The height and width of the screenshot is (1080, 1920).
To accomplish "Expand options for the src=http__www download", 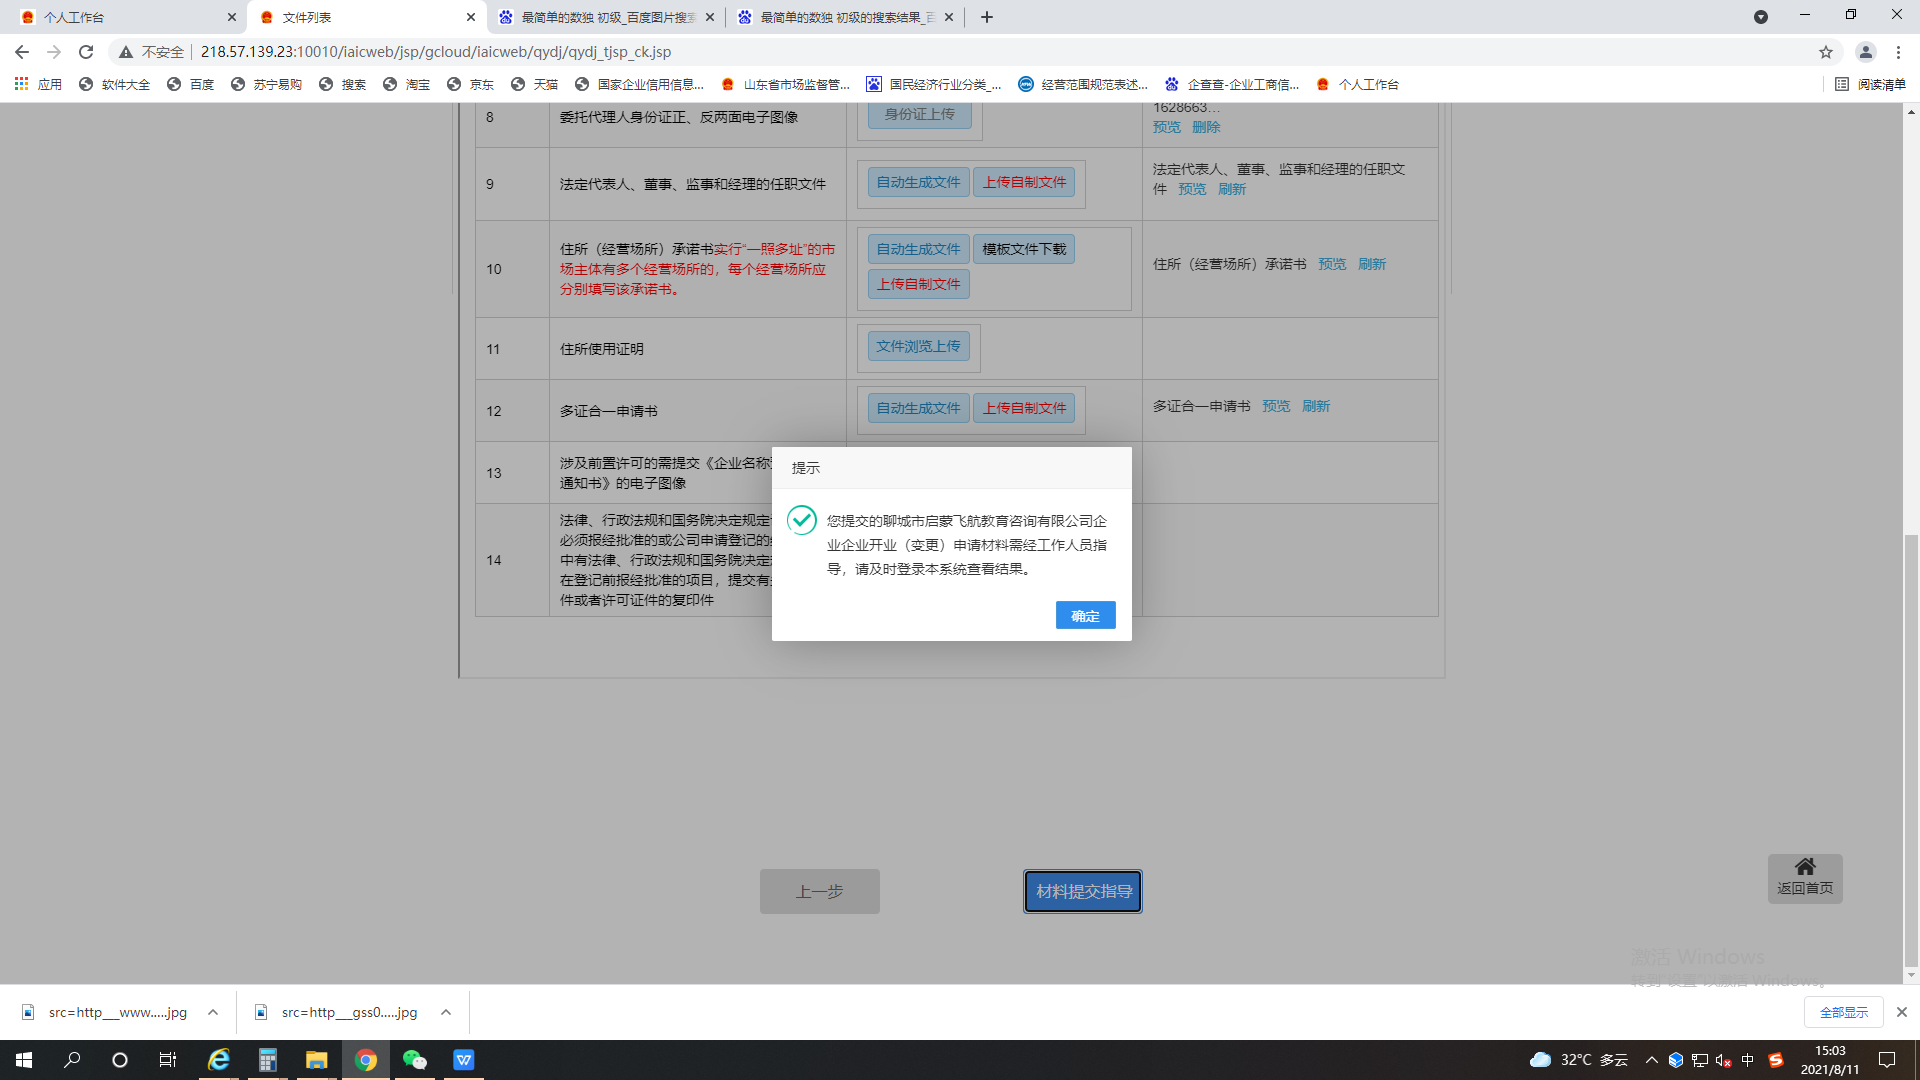I will tap(213, 1012).
